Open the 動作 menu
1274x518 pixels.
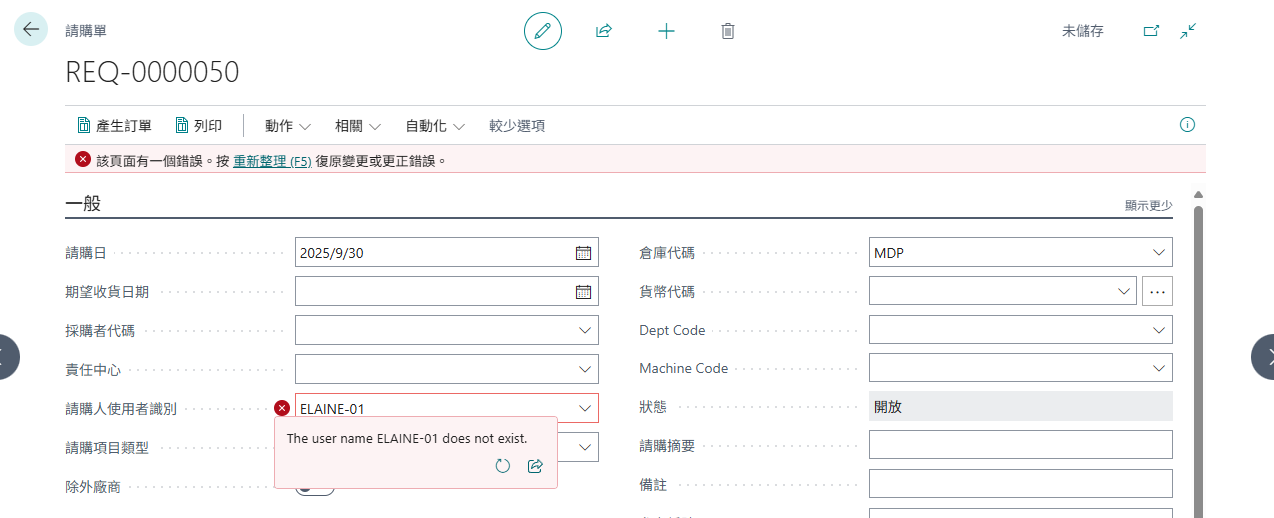(288, 126)
